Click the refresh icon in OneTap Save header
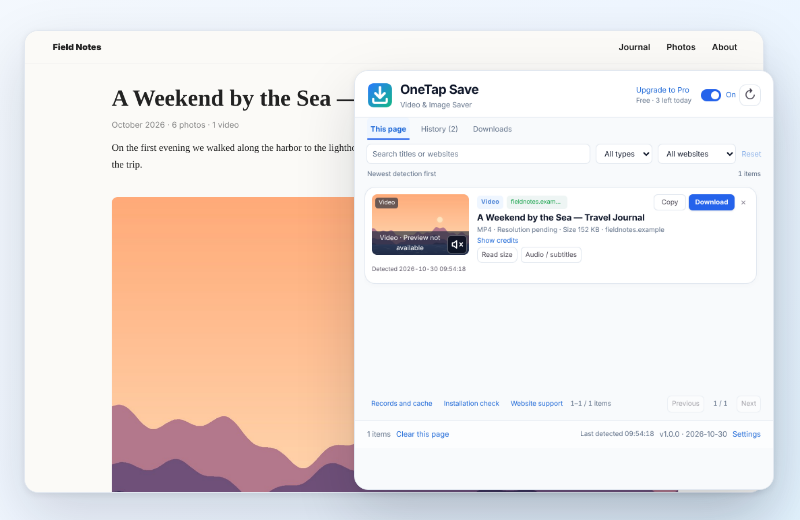The width and height of the screenshot is (800, 520). 749,95
